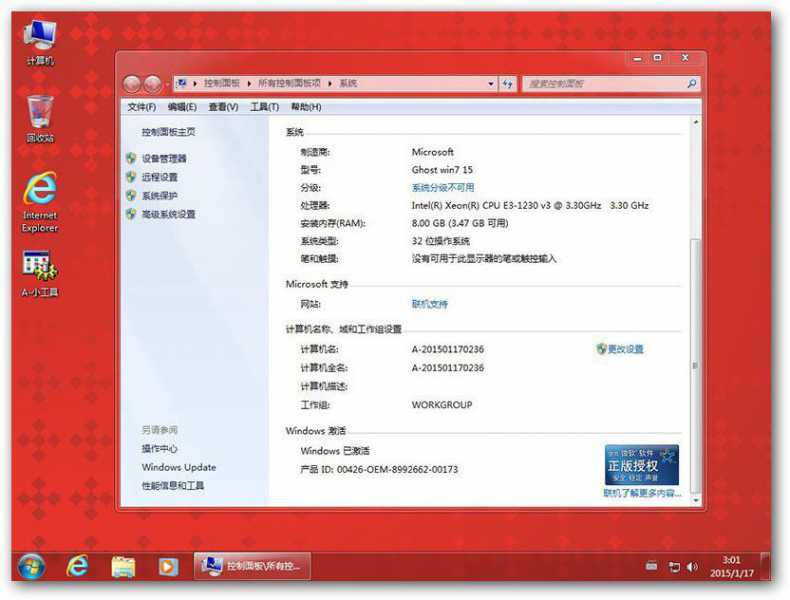Click the scrollbar up arrow
Image resolution: width=790 pixels, height=600 pixels.
click(696, 122)
